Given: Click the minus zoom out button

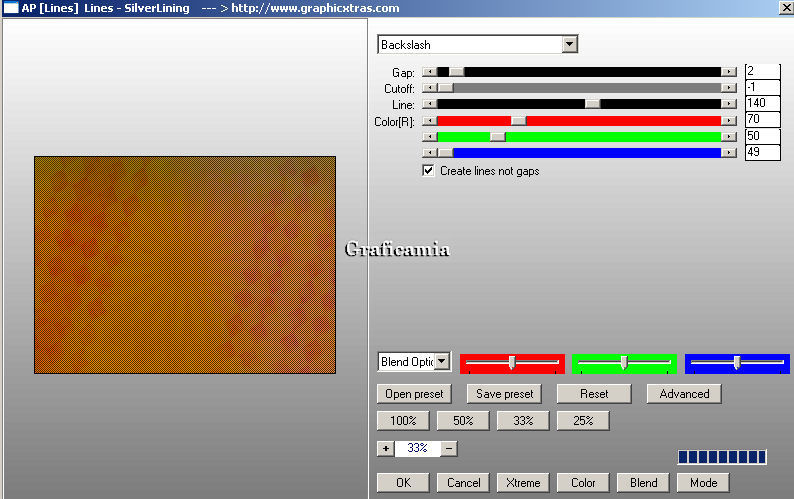Looking at the screenshot, I should click(x=449, y=448).
